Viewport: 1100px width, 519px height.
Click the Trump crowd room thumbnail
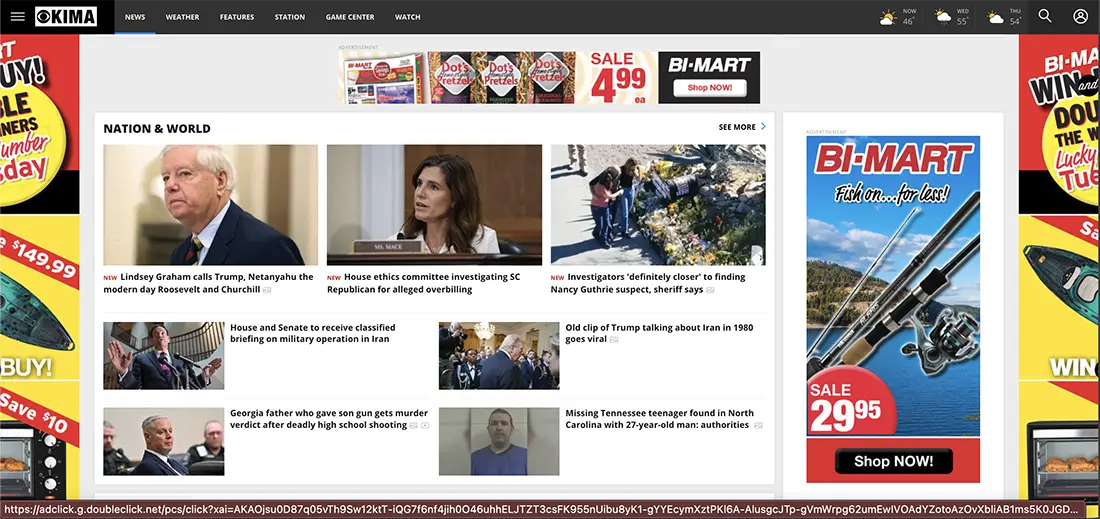click(499, 356)
